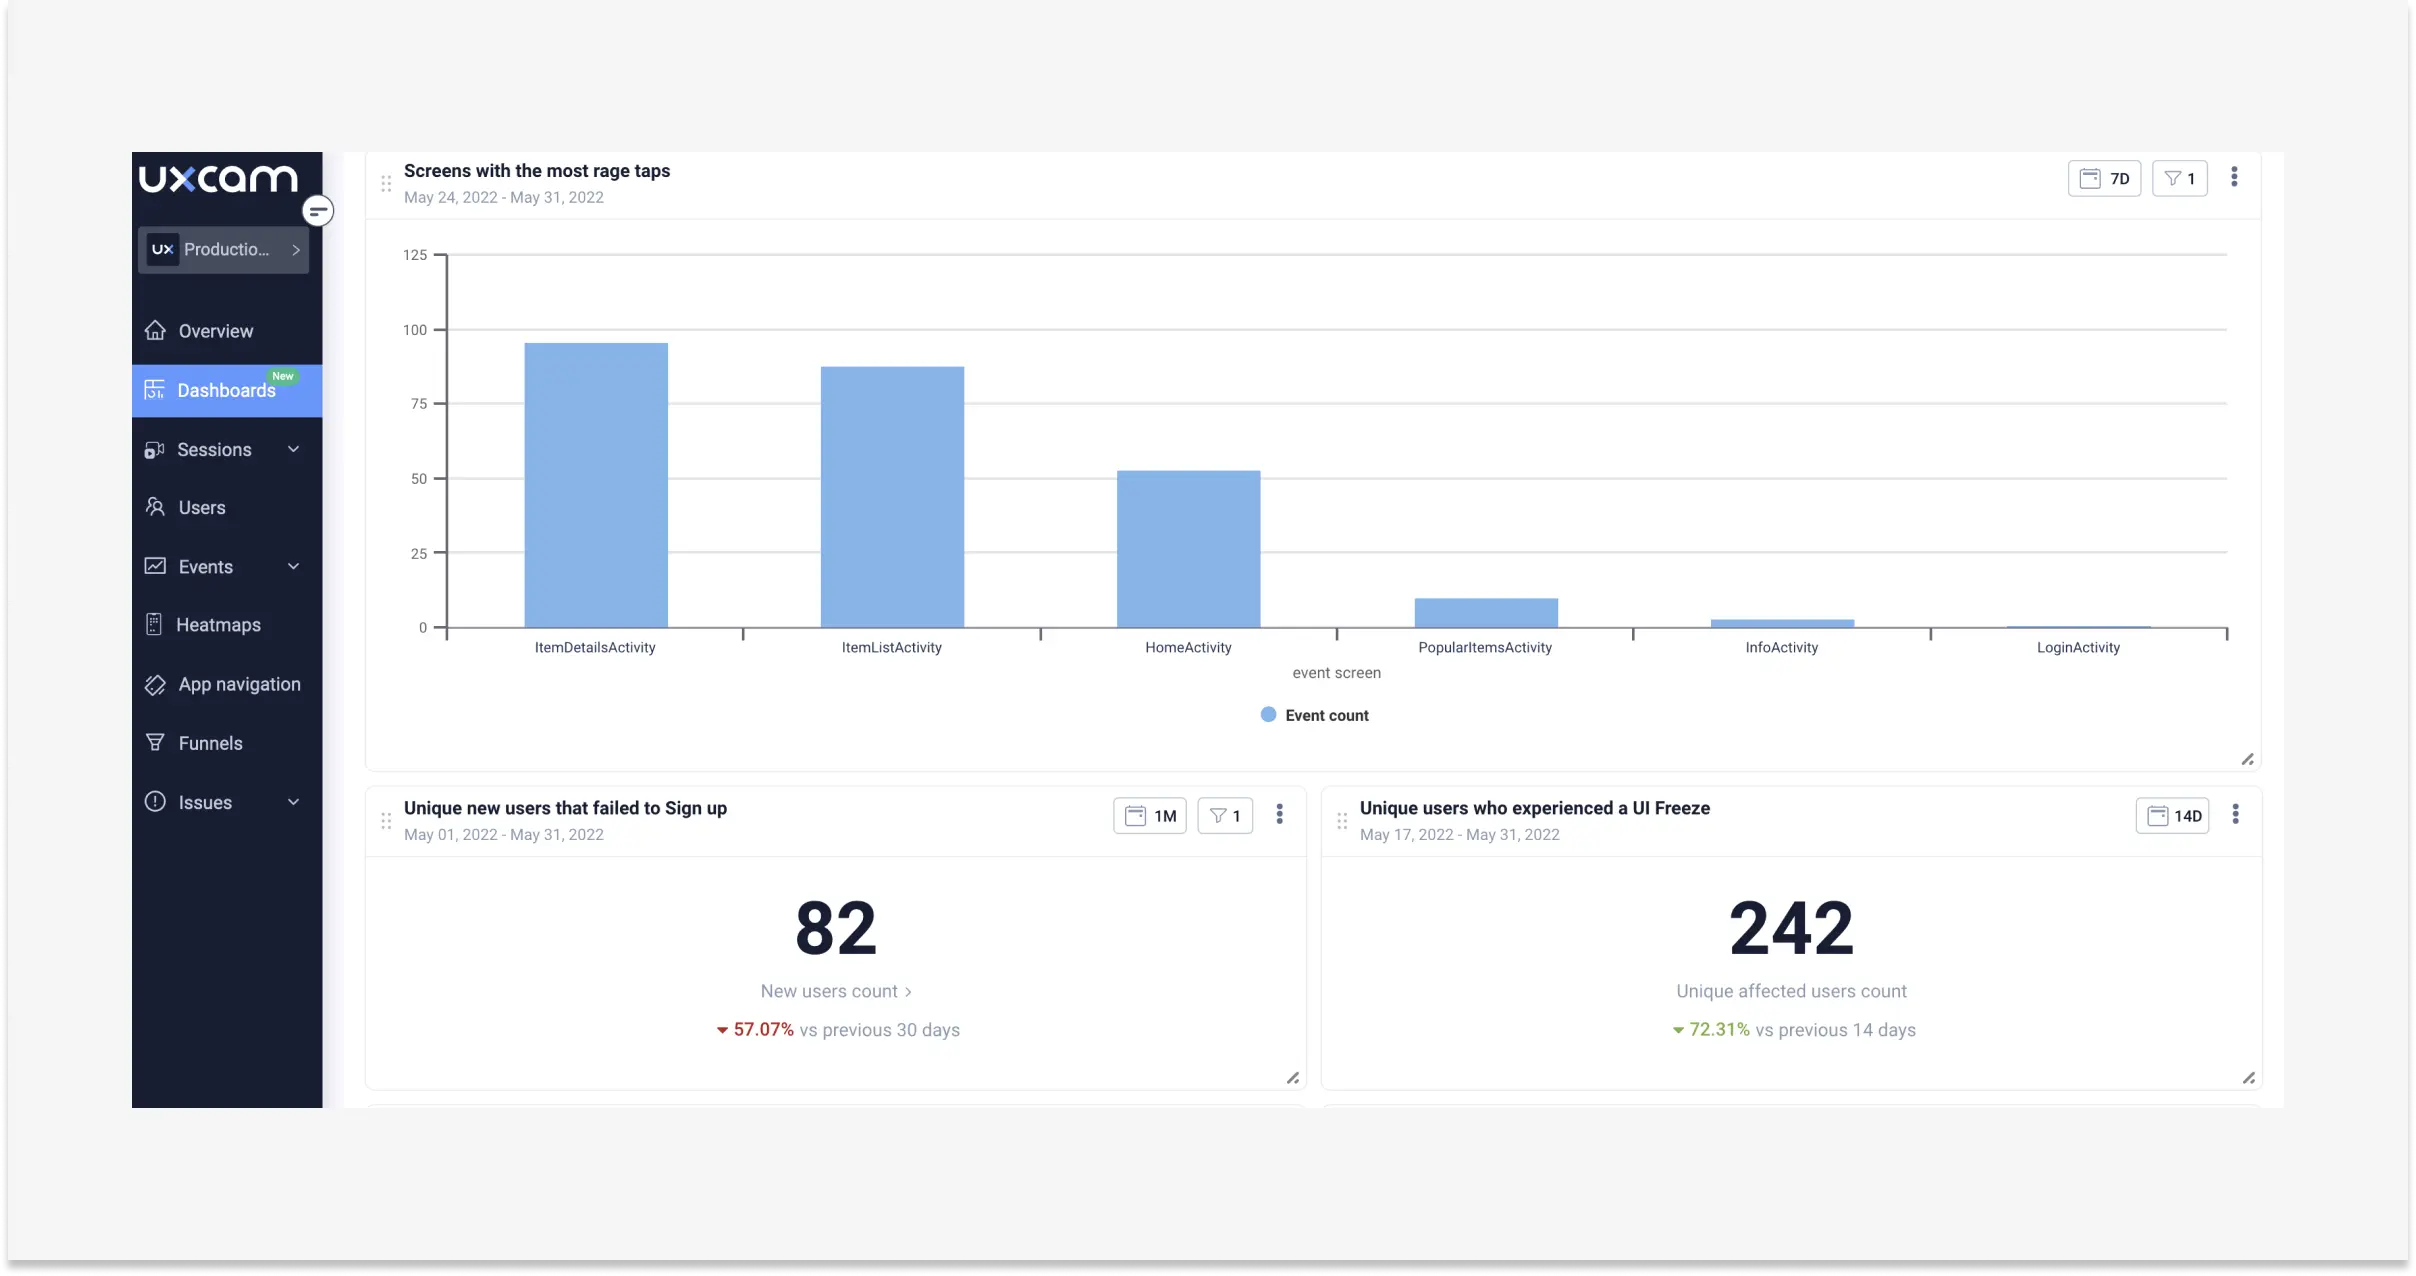Screen dimensions: 2416x1276
Task: Go to Overview in sidebar
Action: [x=215, y=331]
